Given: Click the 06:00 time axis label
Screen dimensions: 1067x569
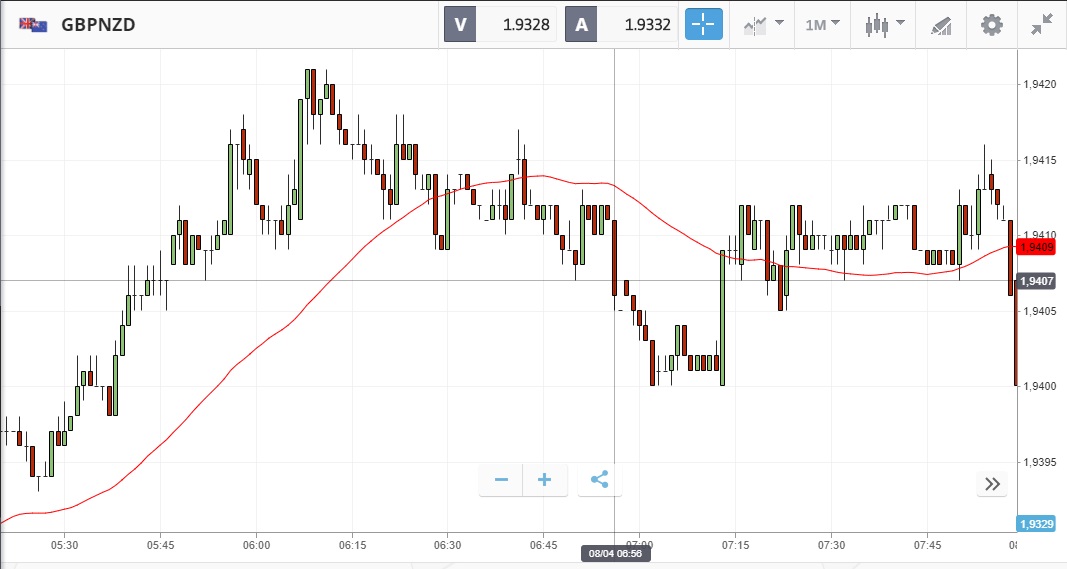Looking at the screenshot, I should [x=256, y=545].
